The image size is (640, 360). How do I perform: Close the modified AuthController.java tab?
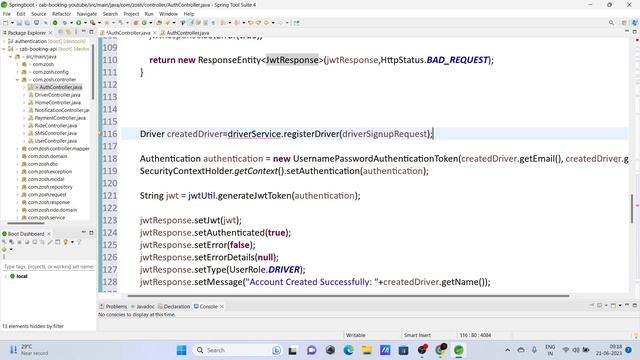[x=155, y=33]
